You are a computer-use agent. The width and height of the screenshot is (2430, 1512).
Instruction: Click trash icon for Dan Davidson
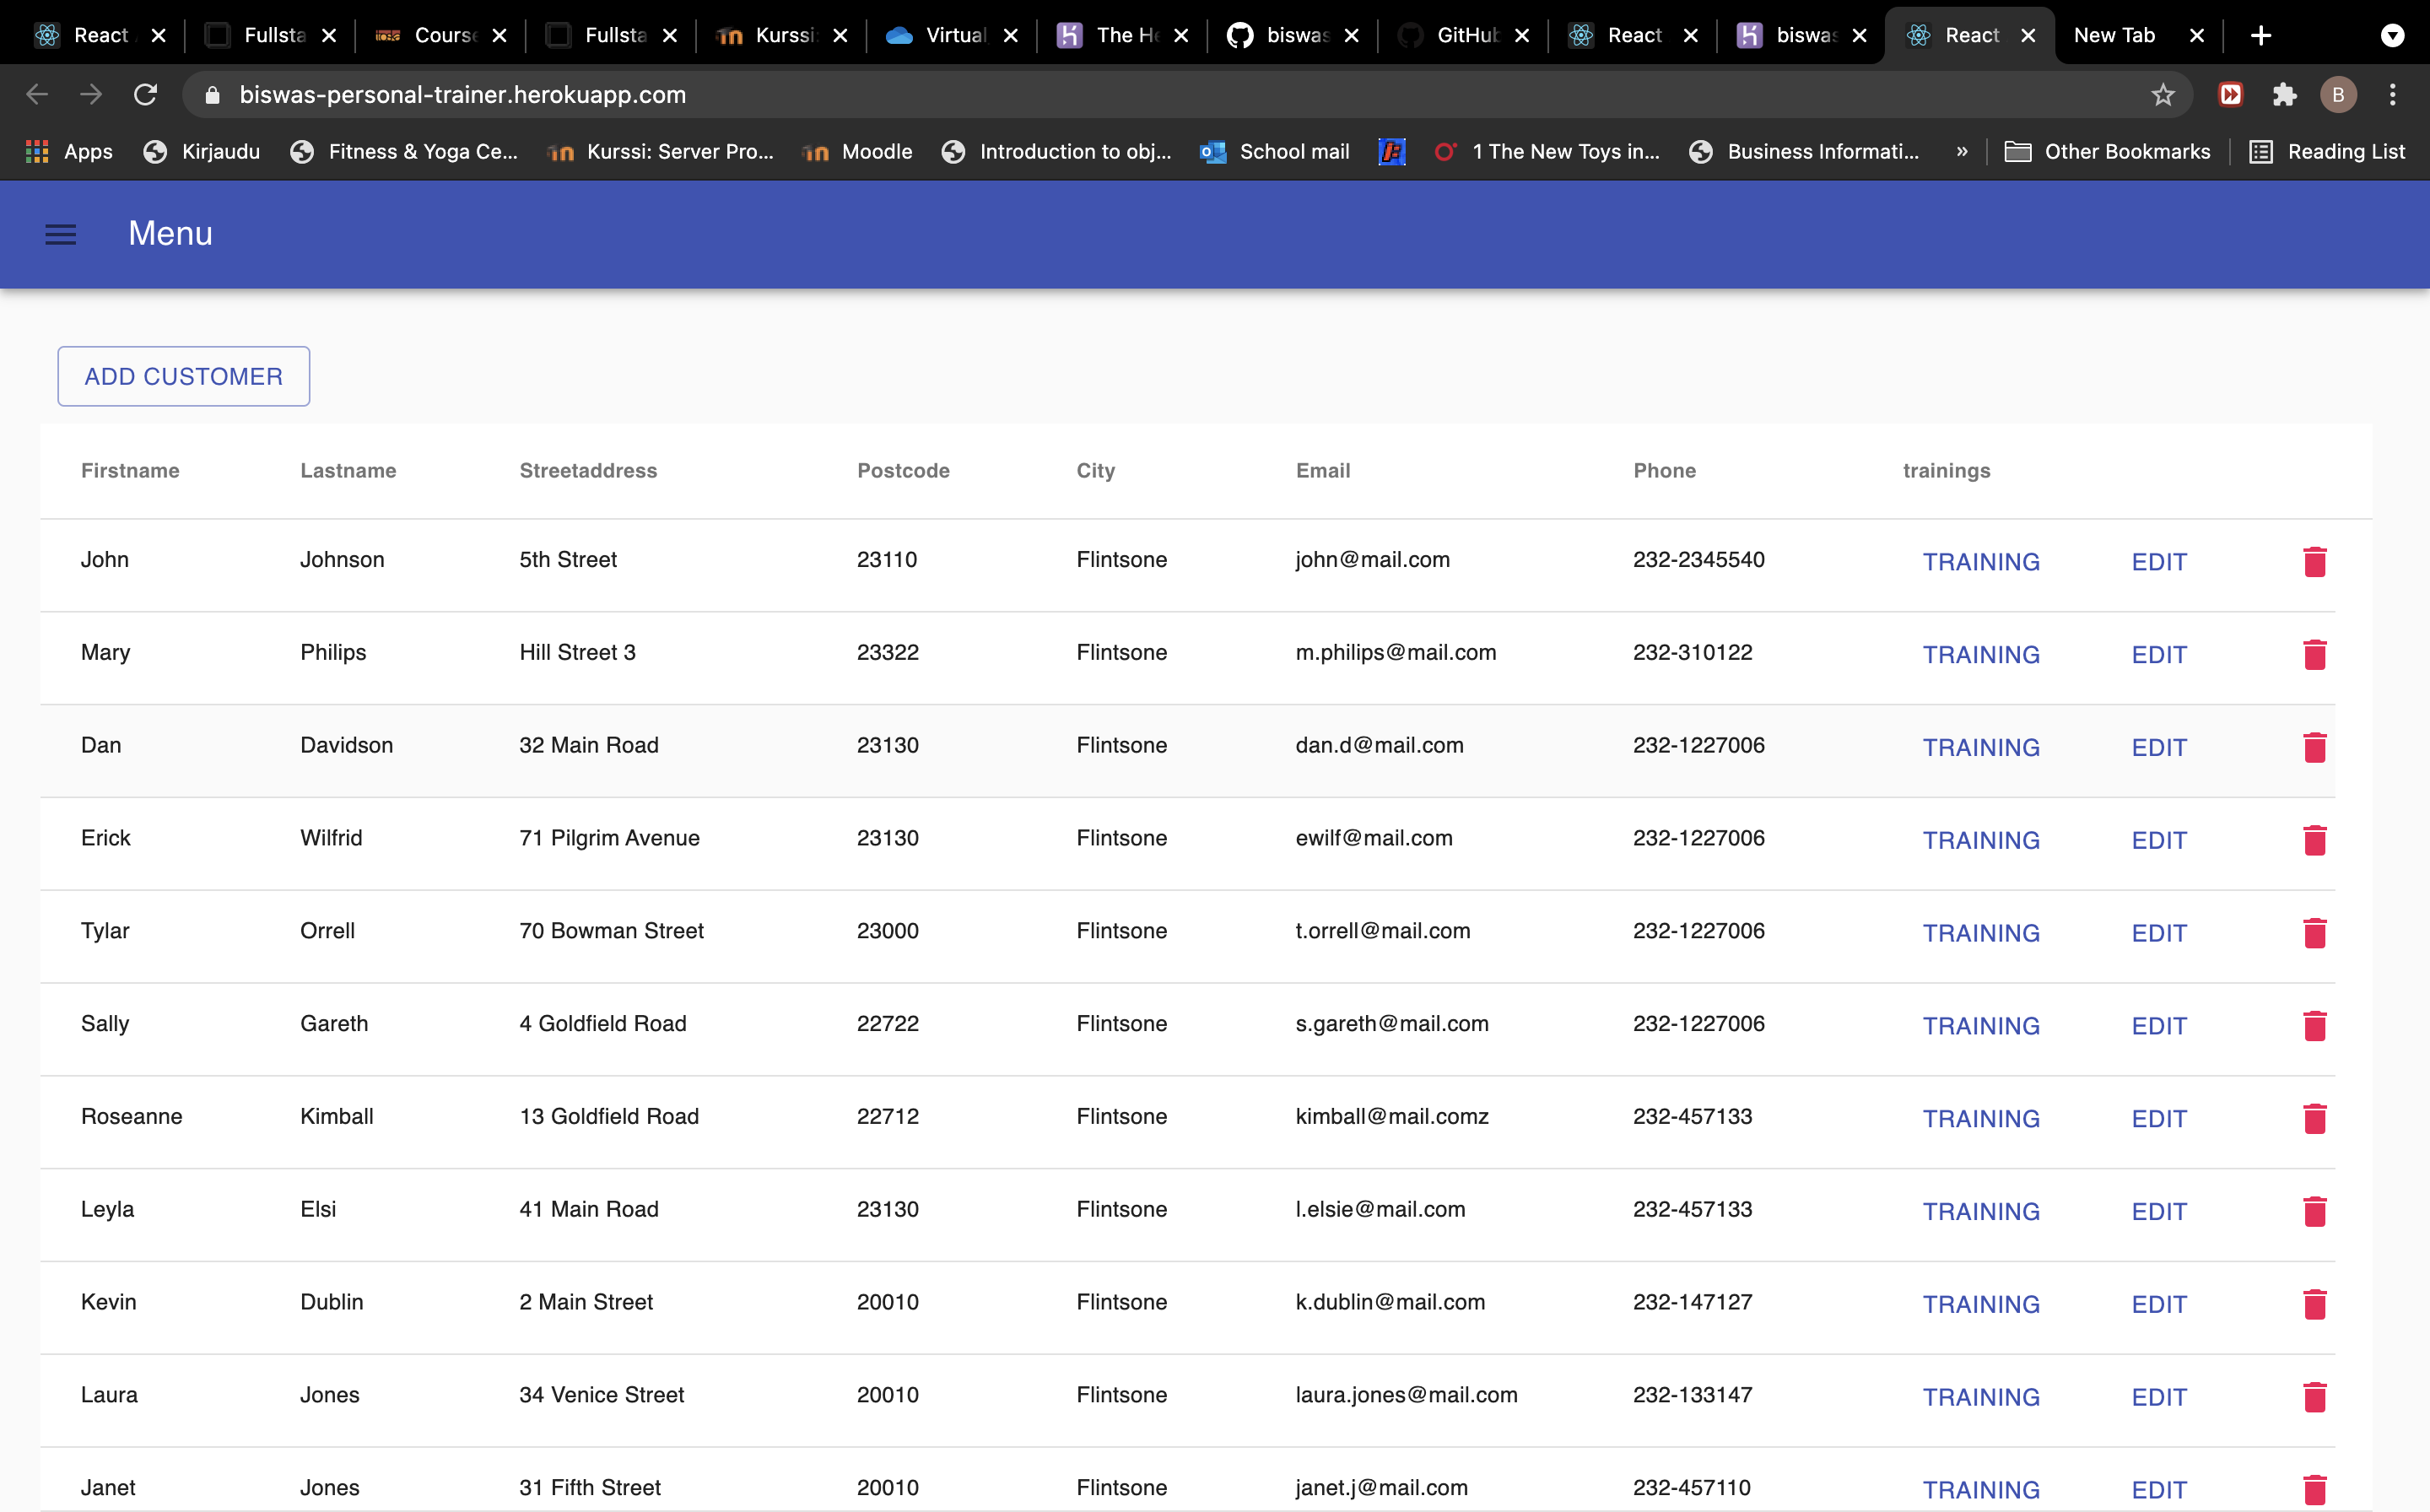click(x=2314, y=747)
